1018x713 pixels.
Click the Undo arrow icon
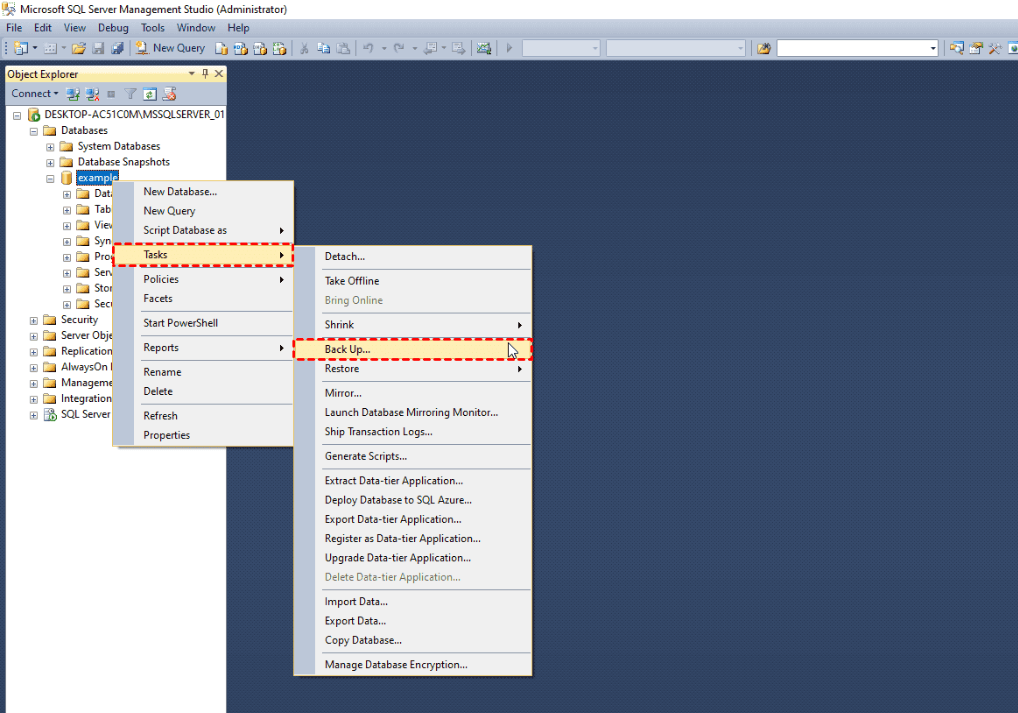(368, 48)
